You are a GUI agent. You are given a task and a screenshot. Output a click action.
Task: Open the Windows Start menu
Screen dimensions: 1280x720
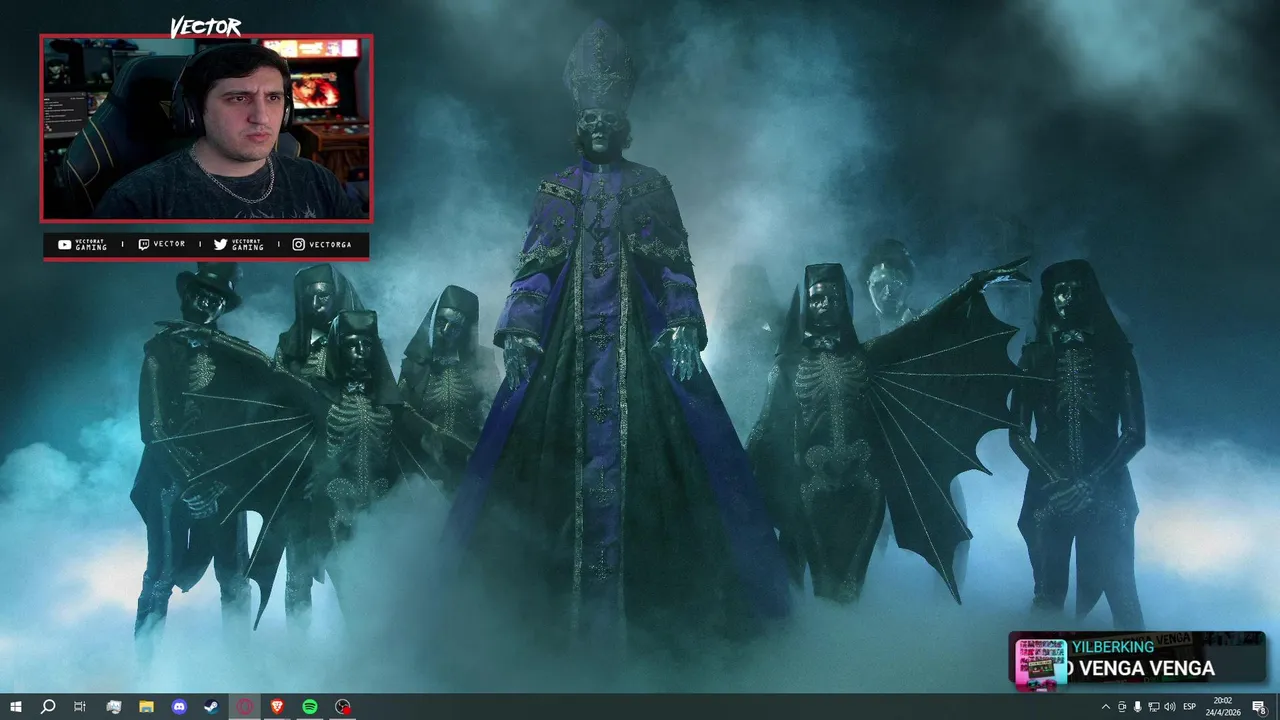pos(16,707)
